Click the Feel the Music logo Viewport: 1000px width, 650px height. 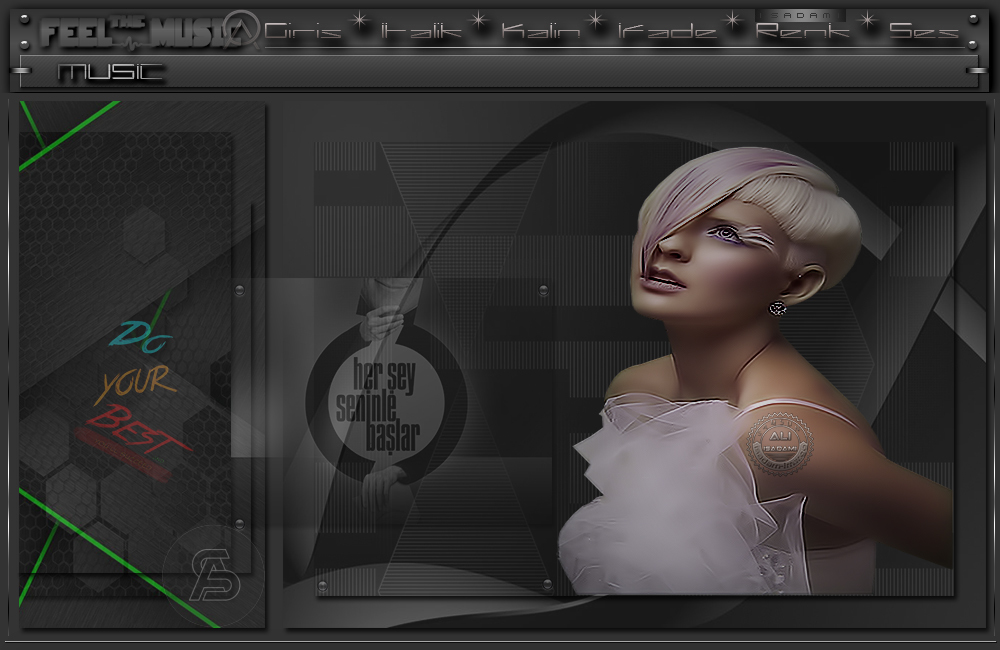click(x=130, y=33)
